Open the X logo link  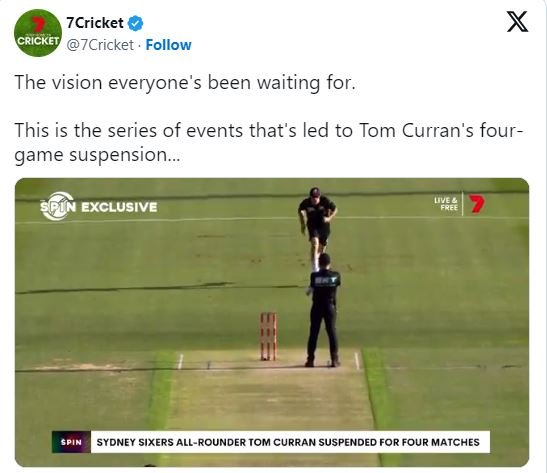tap(517, 22)
